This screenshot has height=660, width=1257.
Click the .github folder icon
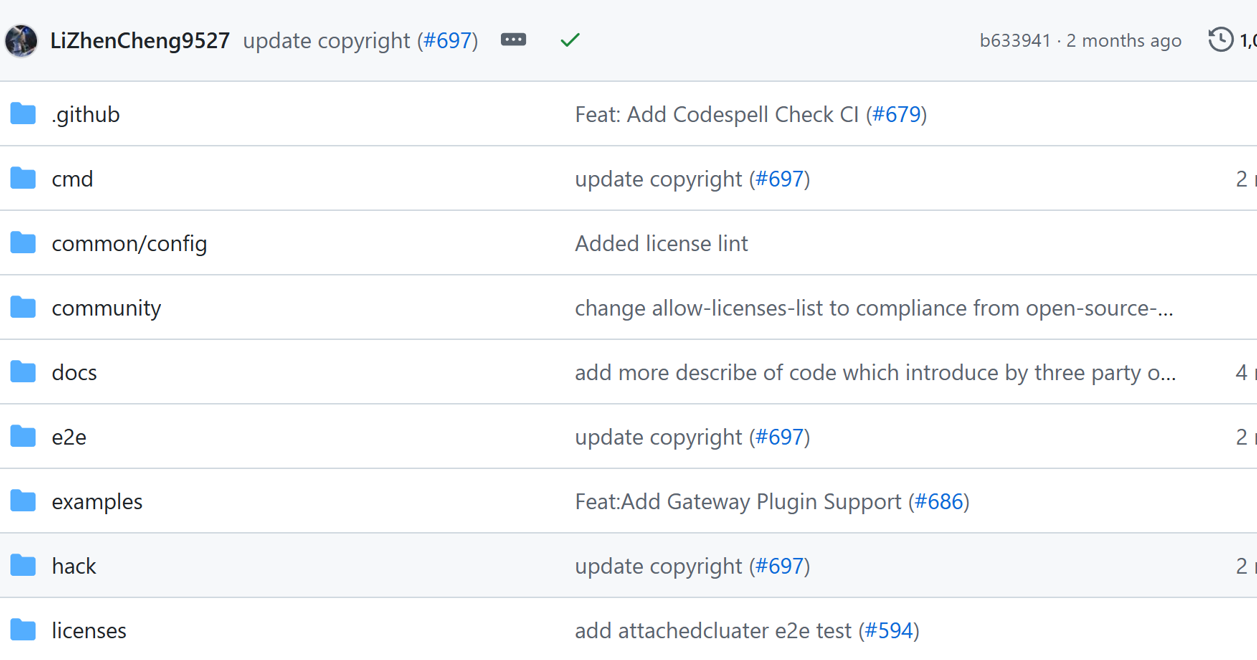click(x=23, y=114)
